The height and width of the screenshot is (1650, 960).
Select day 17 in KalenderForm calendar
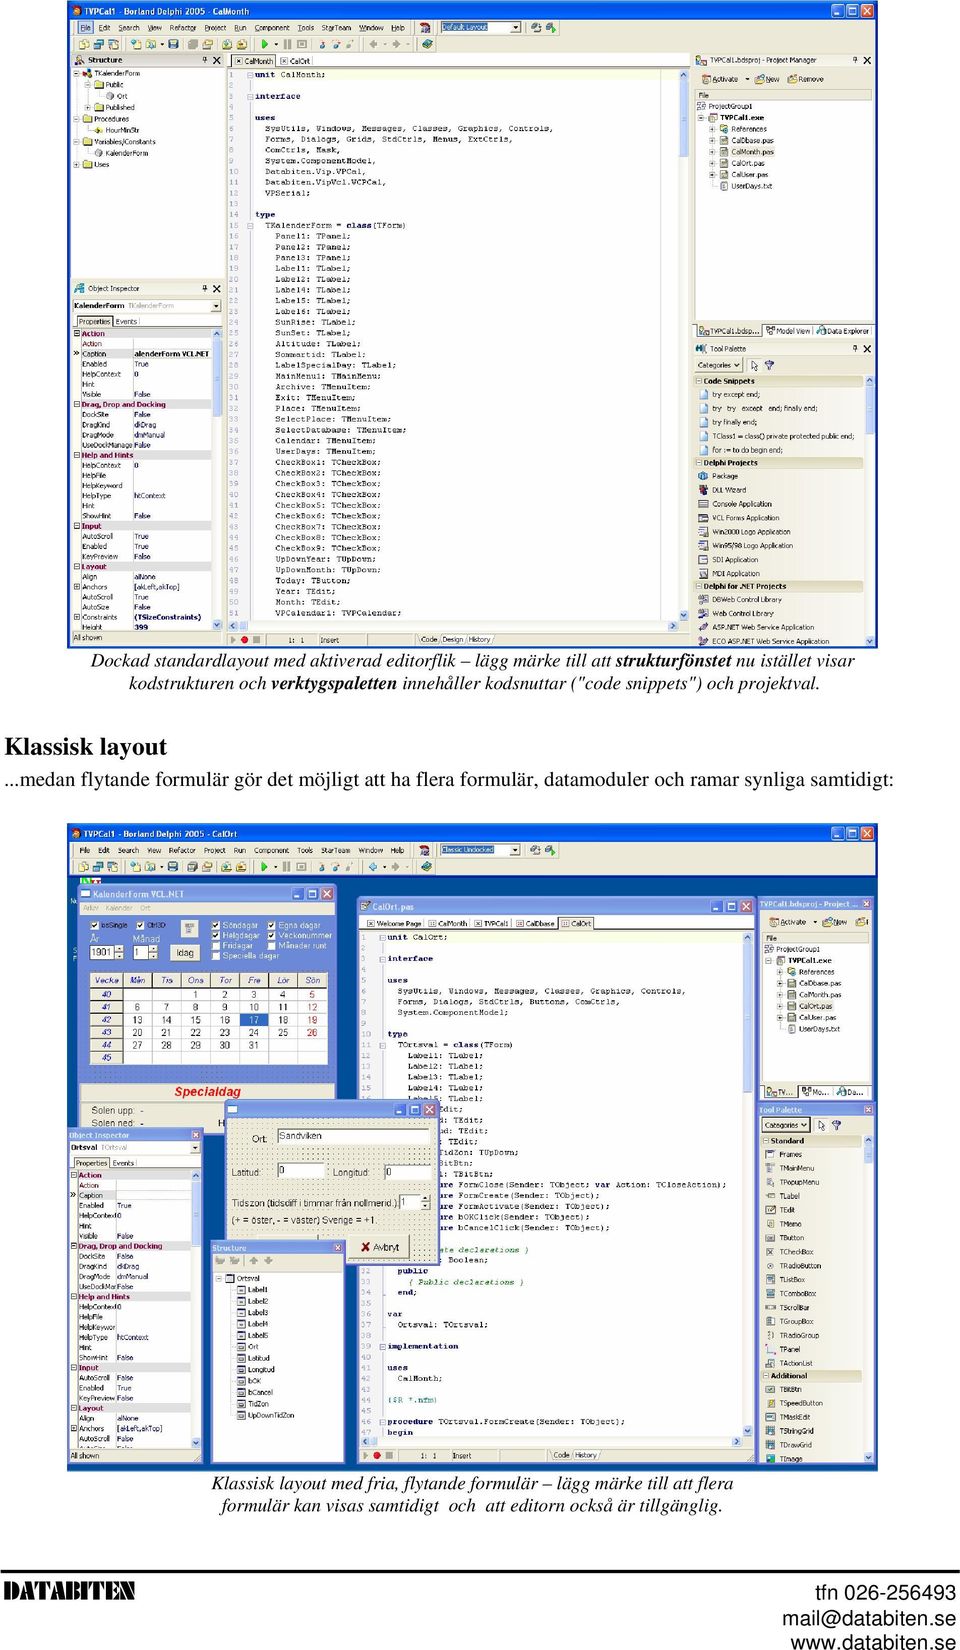click(253, 1020)
